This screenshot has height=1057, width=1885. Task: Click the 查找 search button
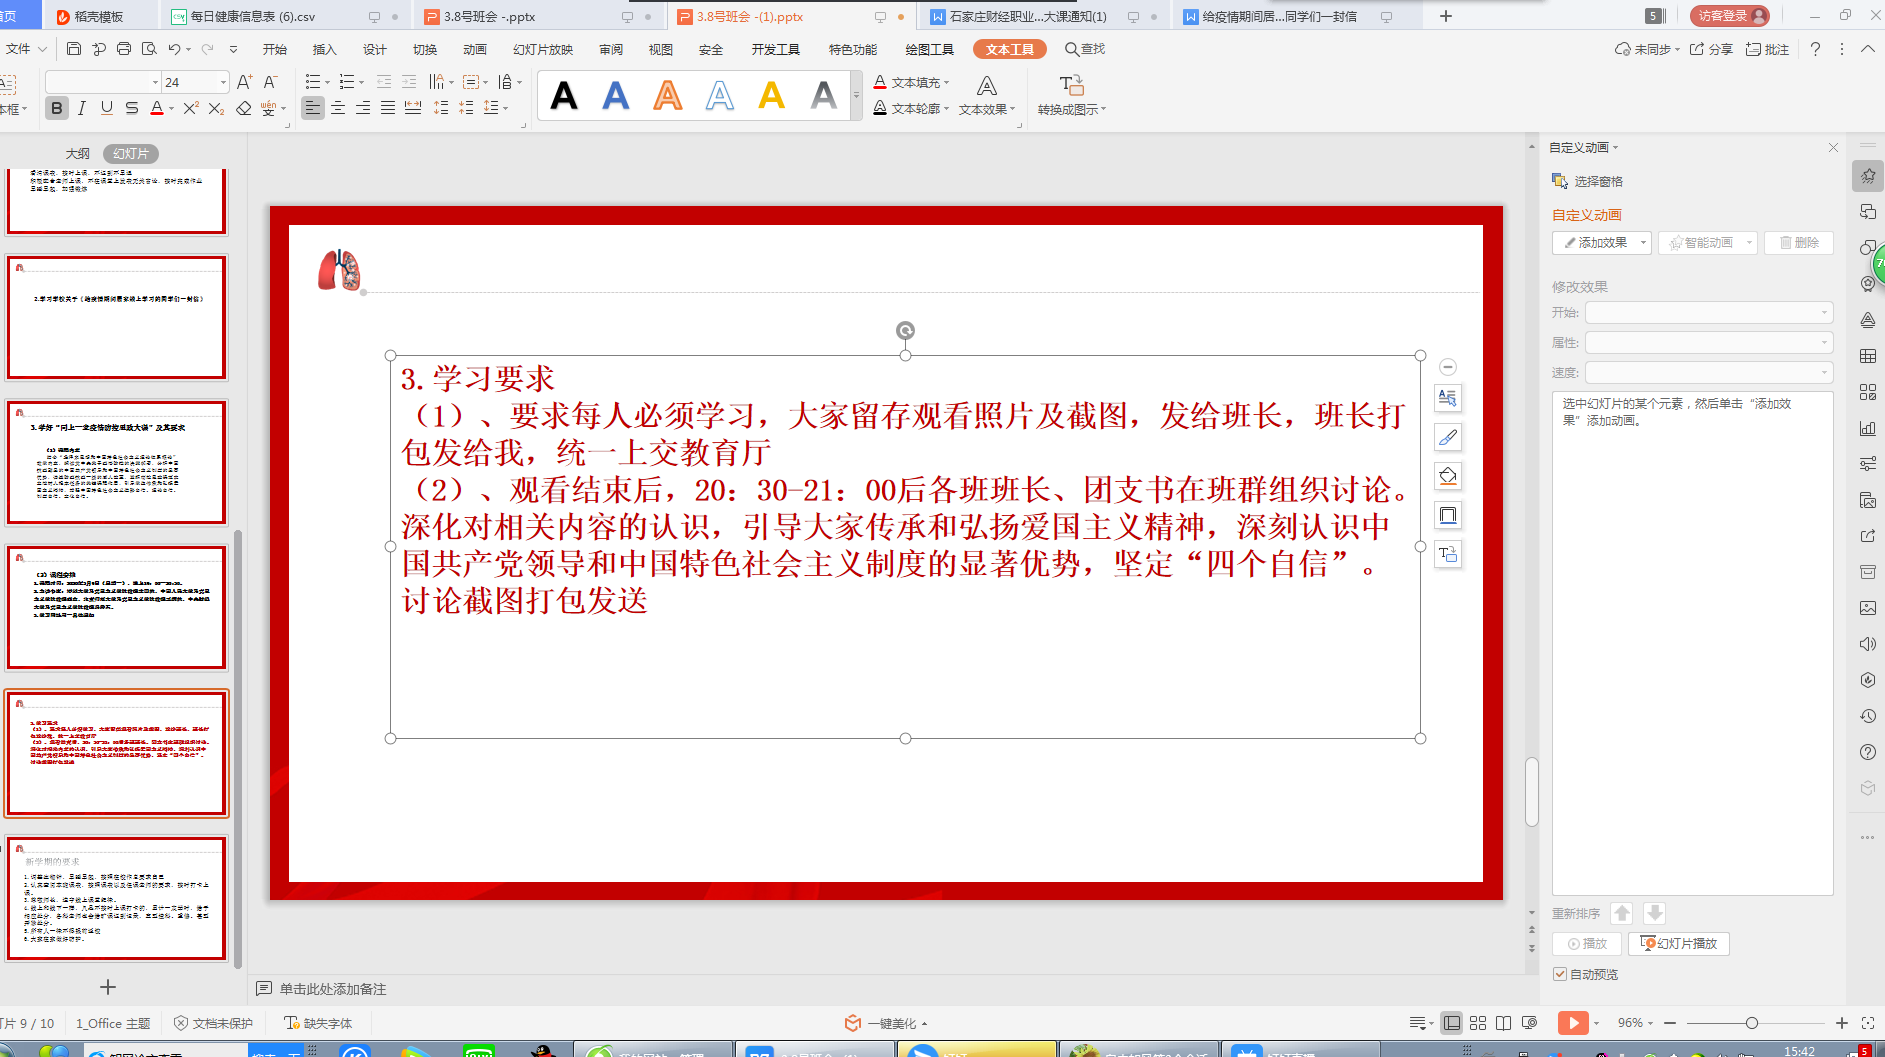coord(1086,49)
